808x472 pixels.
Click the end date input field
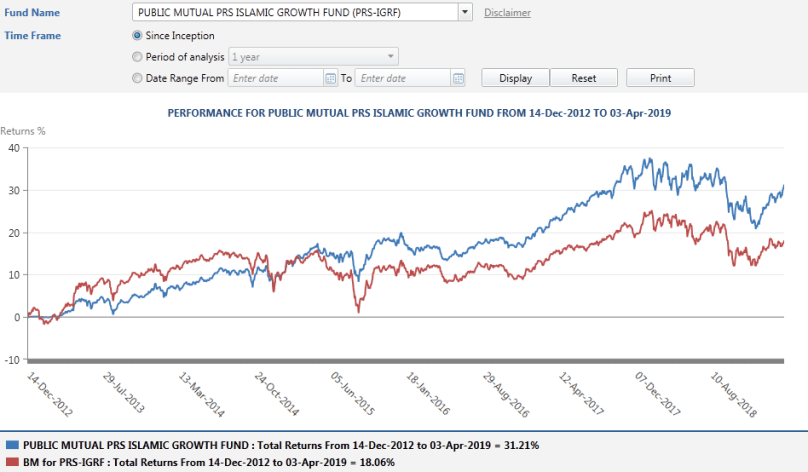pos(402,78)
